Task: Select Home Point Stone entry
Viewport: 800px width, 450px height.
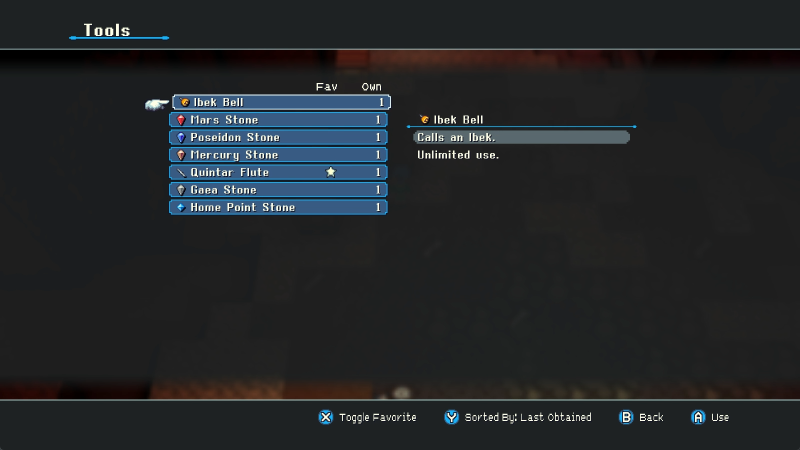Action: (x=278, y=207)
